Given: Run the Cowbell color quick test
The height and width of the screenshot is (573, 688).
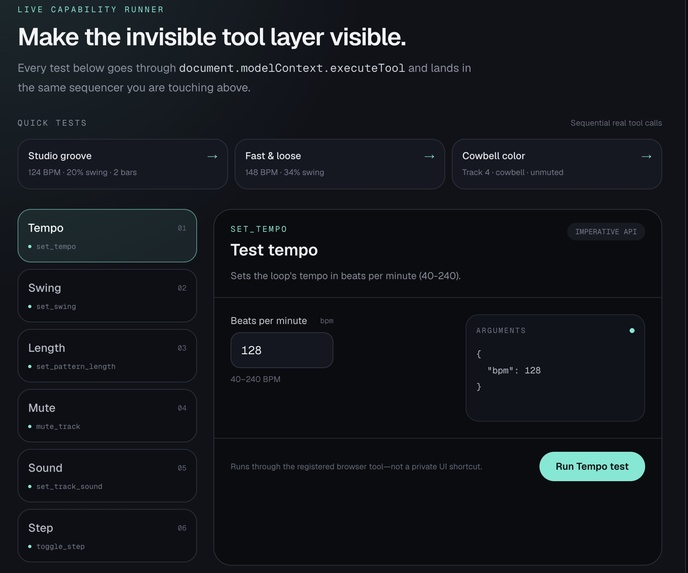Looking at the screenshot, I should click(x=557, y=164).
